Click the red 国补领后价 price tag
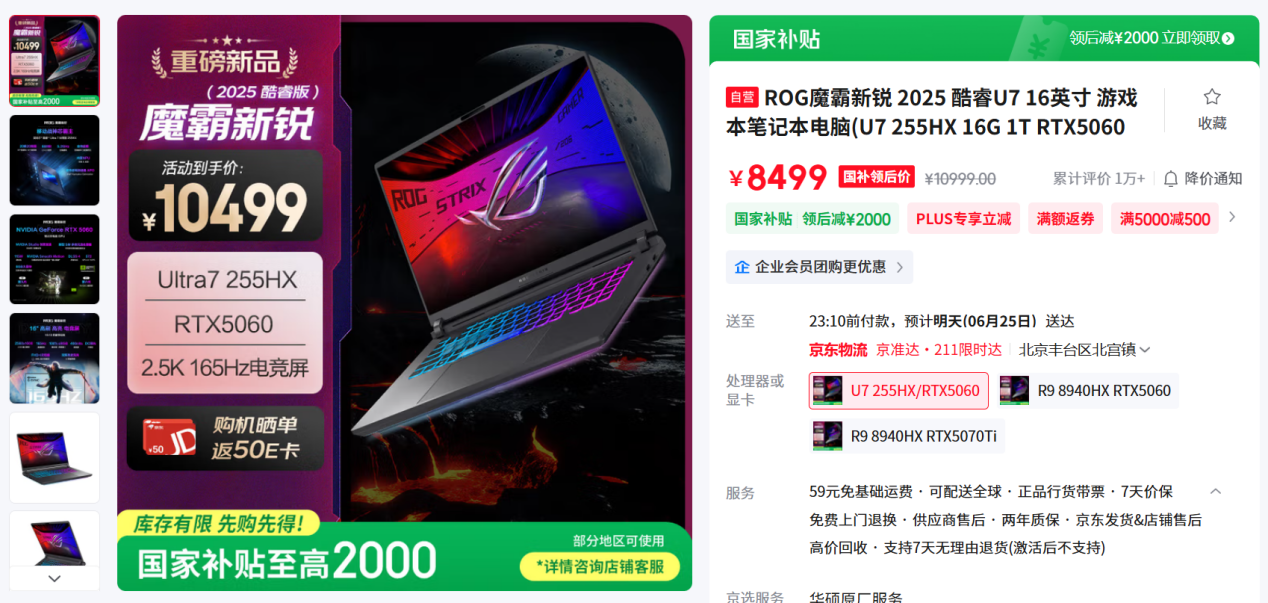The width and height of the screenshot is (1268, 603). pos(876,177)
